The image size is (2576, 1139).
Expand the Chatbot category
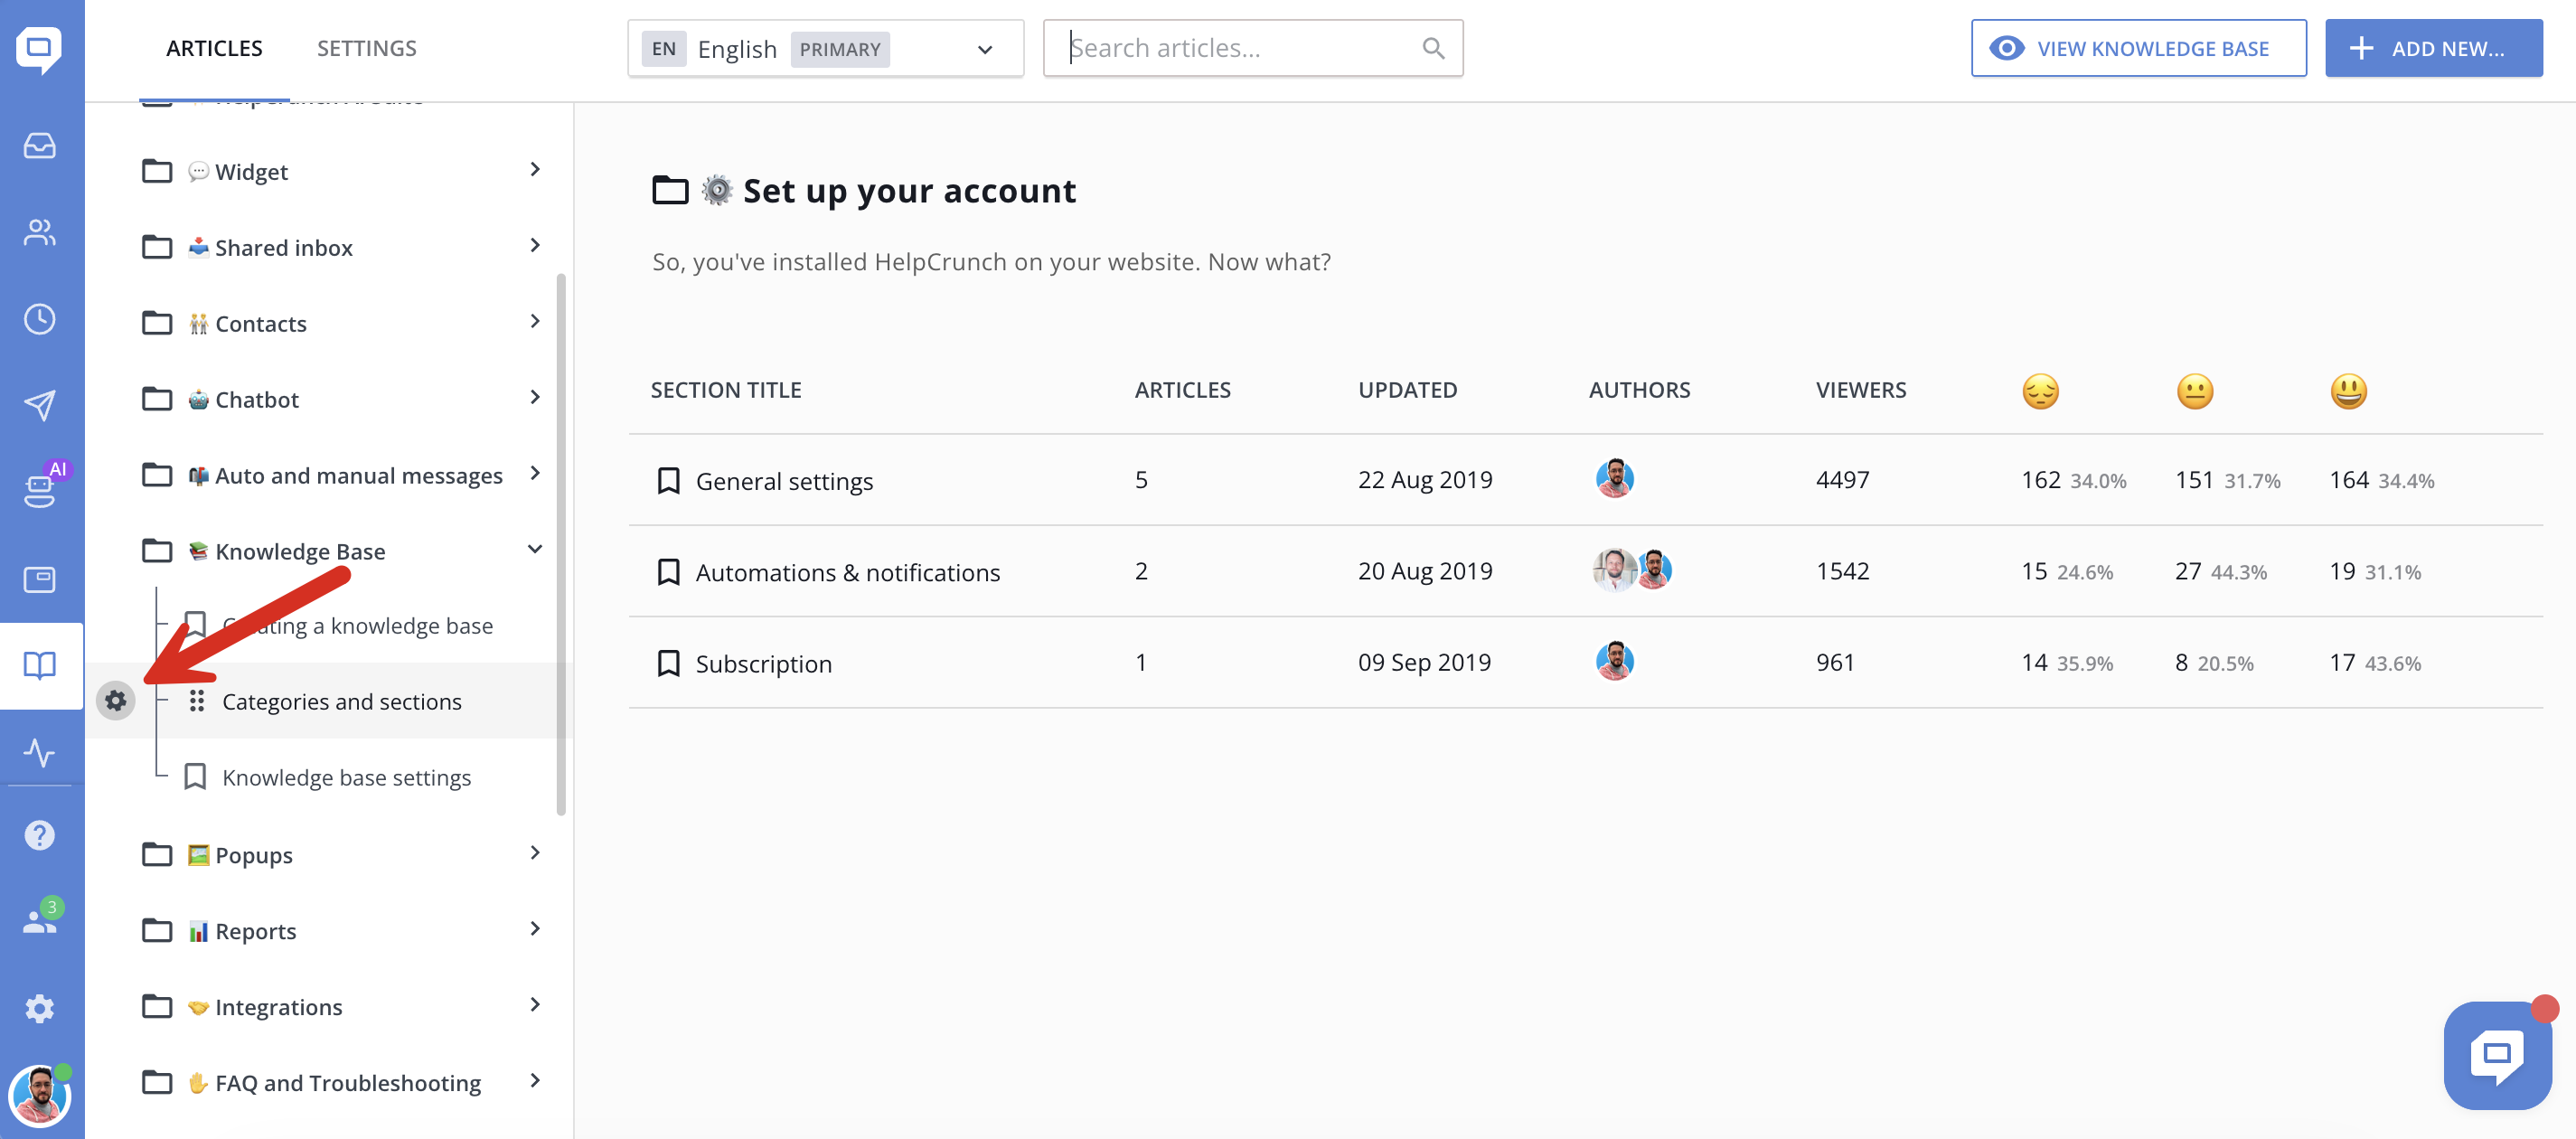[535, 398]
